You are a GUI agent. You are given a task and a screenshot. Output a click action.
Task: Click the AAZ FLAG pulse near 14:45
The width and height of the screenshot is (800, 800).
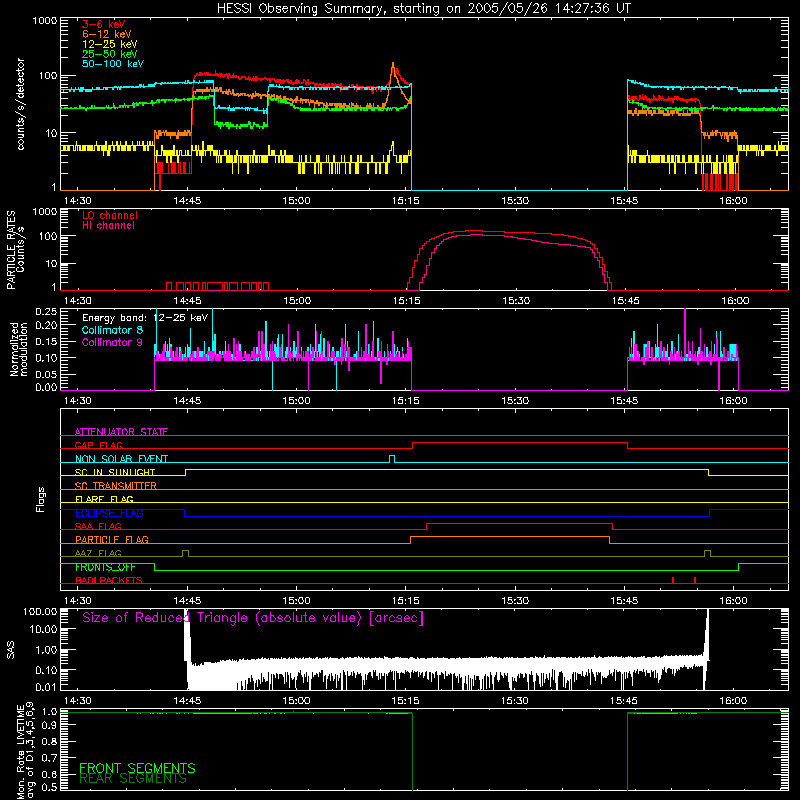coord(185,553)
